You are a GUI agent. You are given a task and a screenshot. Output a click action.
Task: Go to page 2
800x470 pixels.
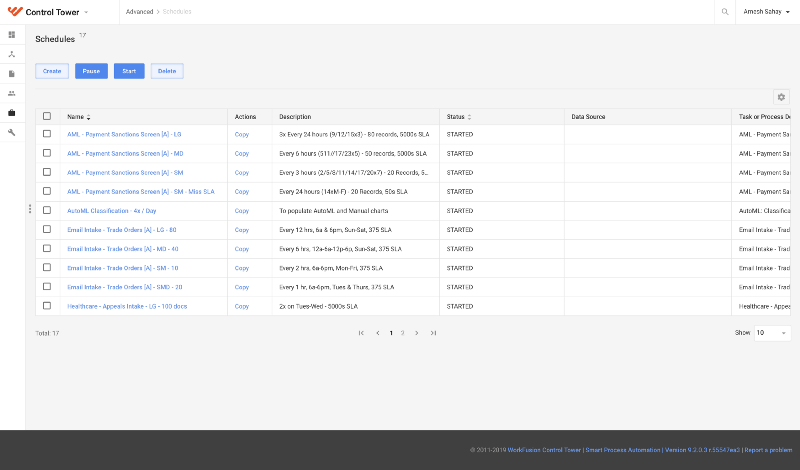[403, 333]
